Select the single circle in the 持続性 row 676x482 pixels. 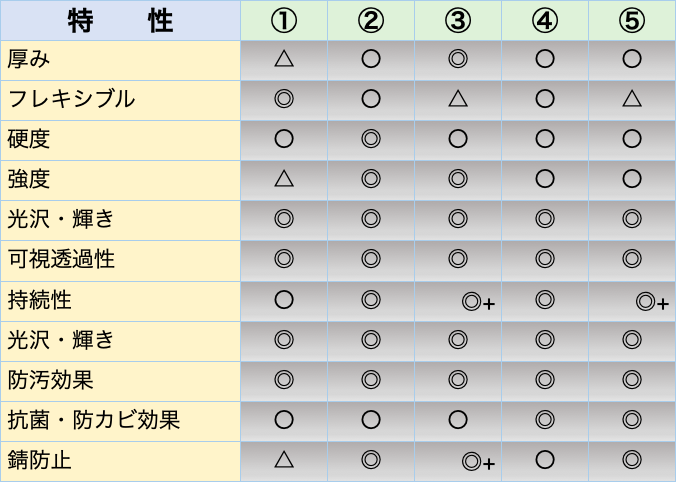click(283, 300)
